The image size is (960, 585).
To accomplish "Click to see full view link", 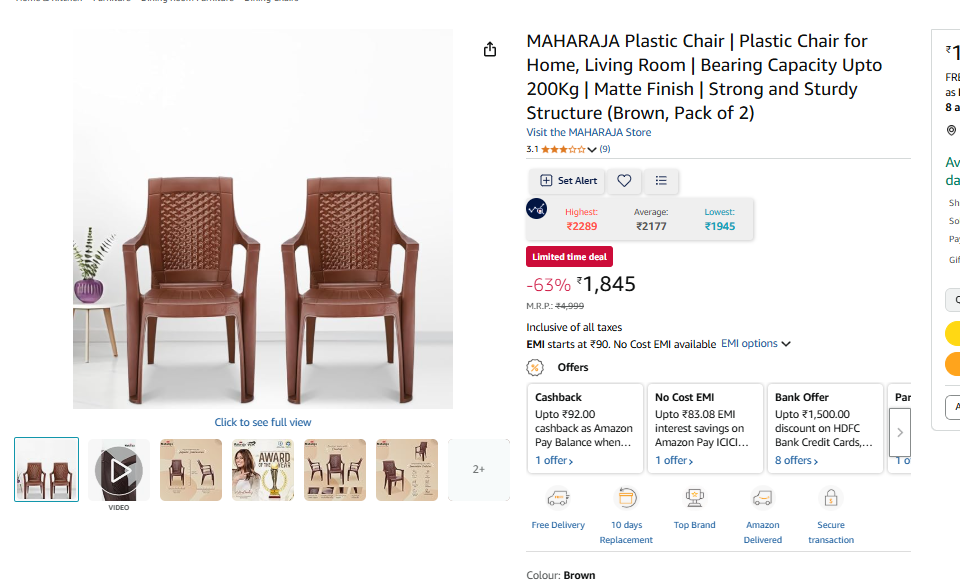I will click(263, 422).
